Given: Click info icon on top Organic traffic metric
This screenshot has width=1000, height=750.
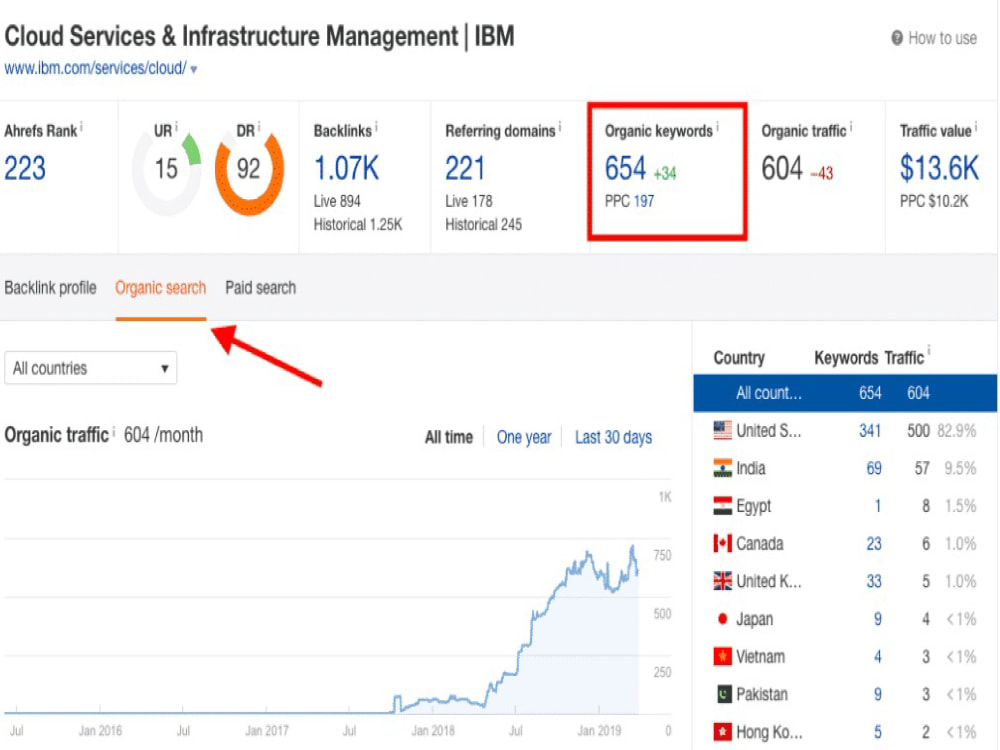Looking at the screenshot, I should (851, 127).
